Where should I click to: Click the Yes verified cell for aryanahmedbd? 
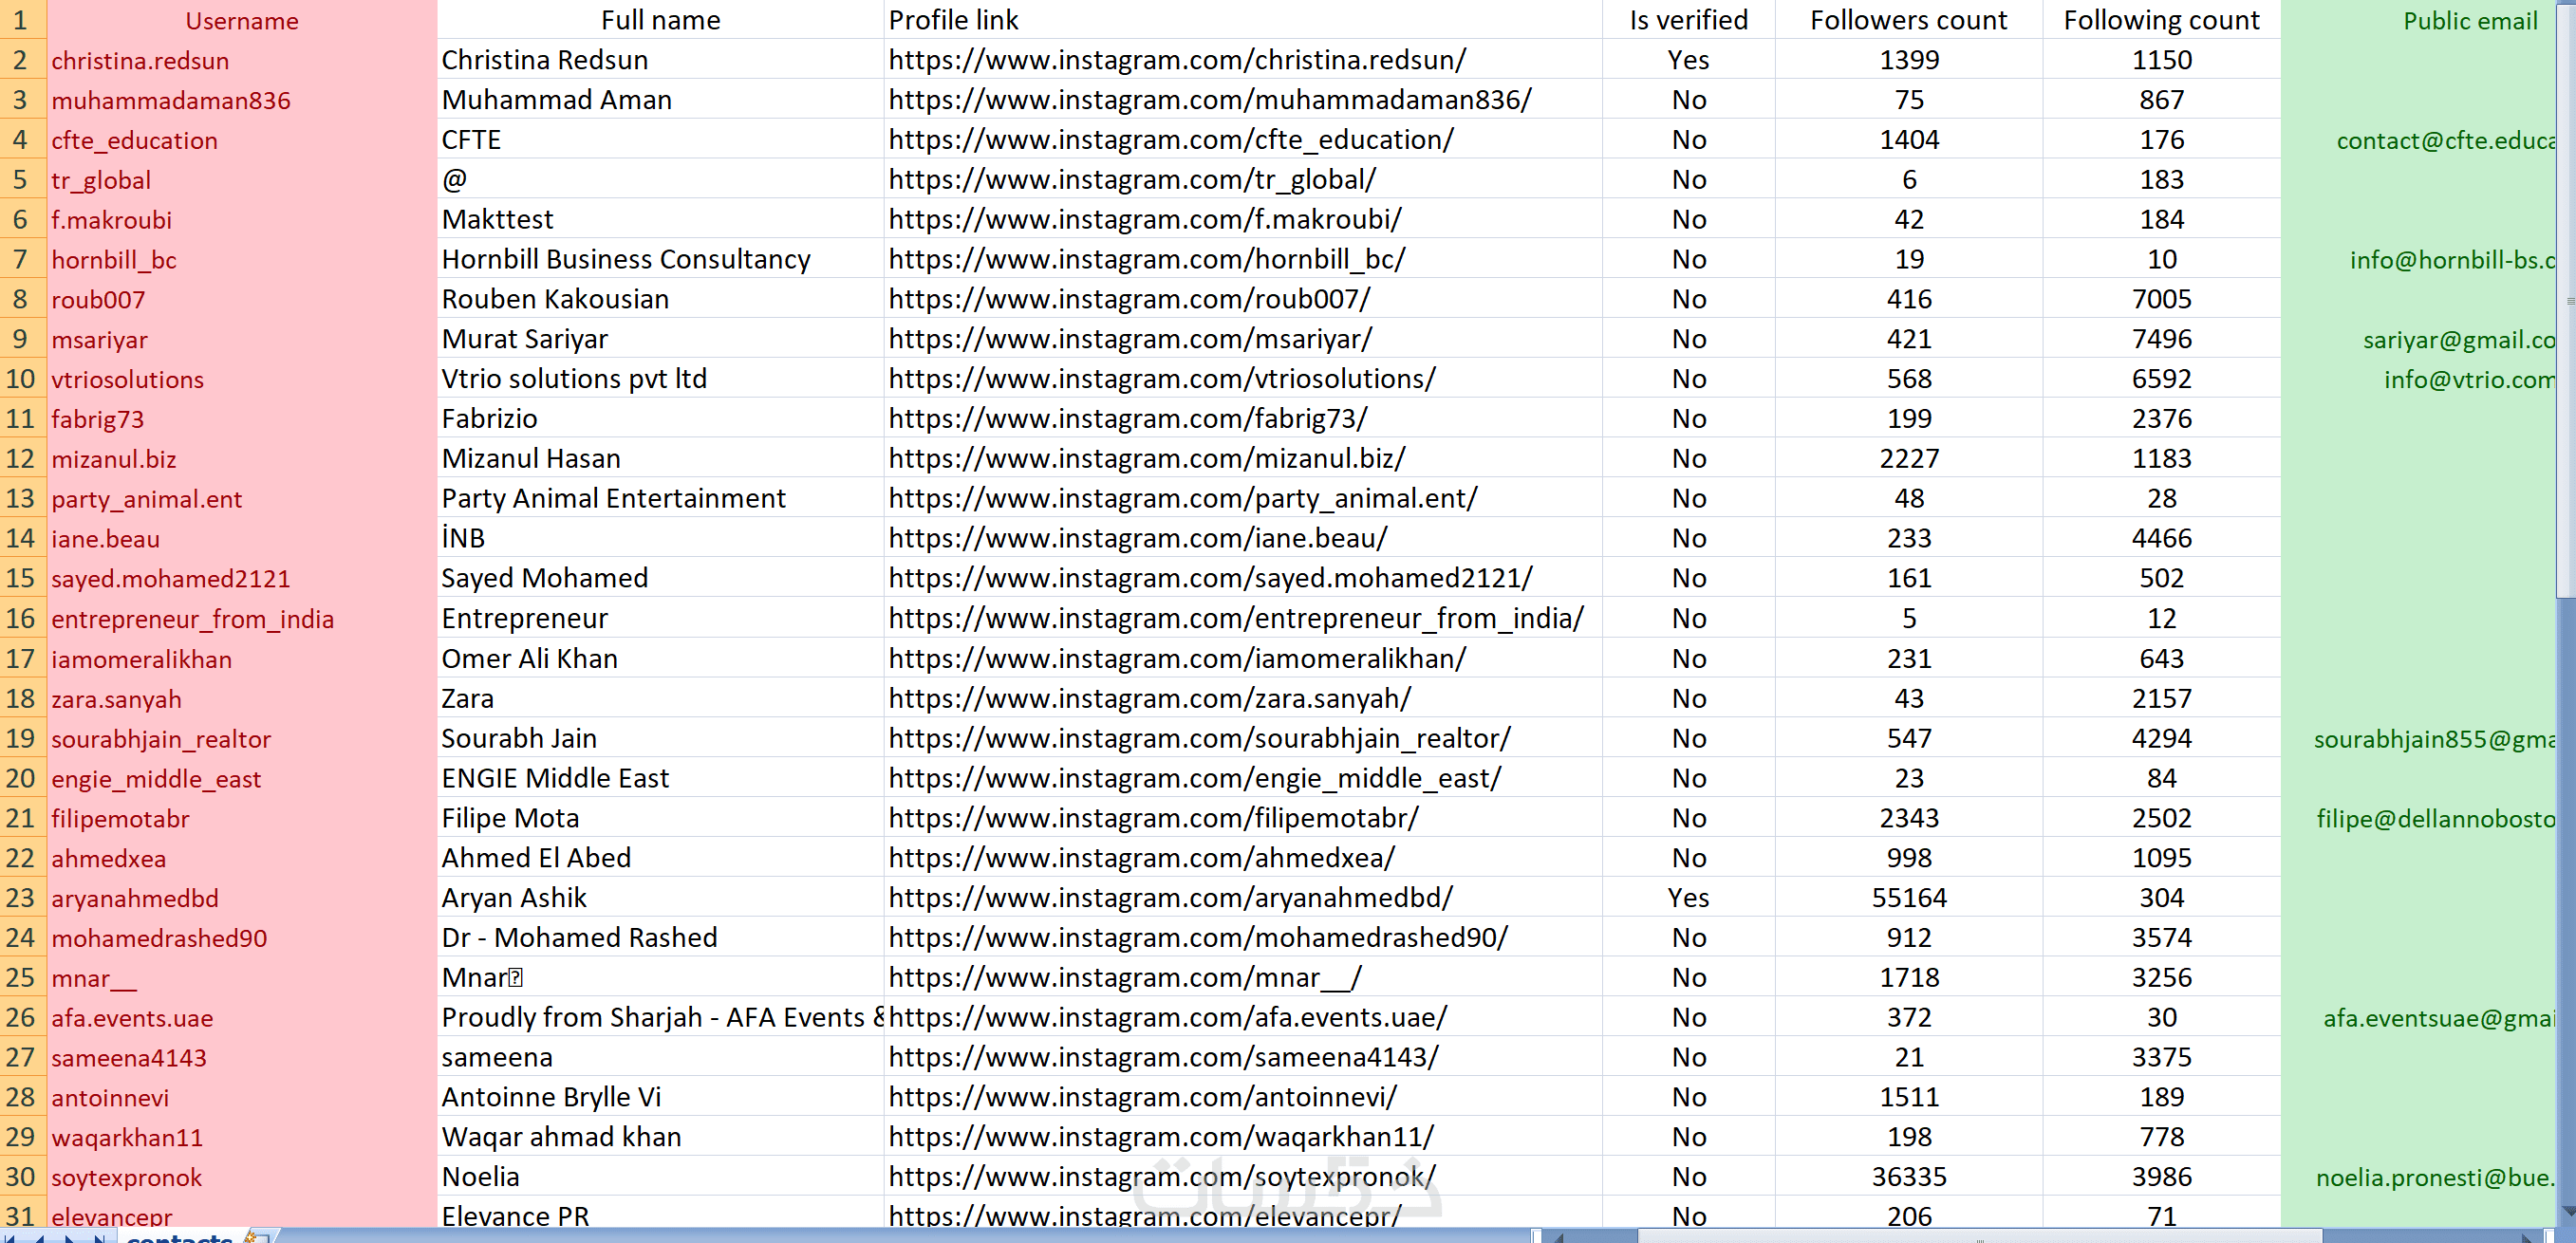click(x=1687, y=897)
